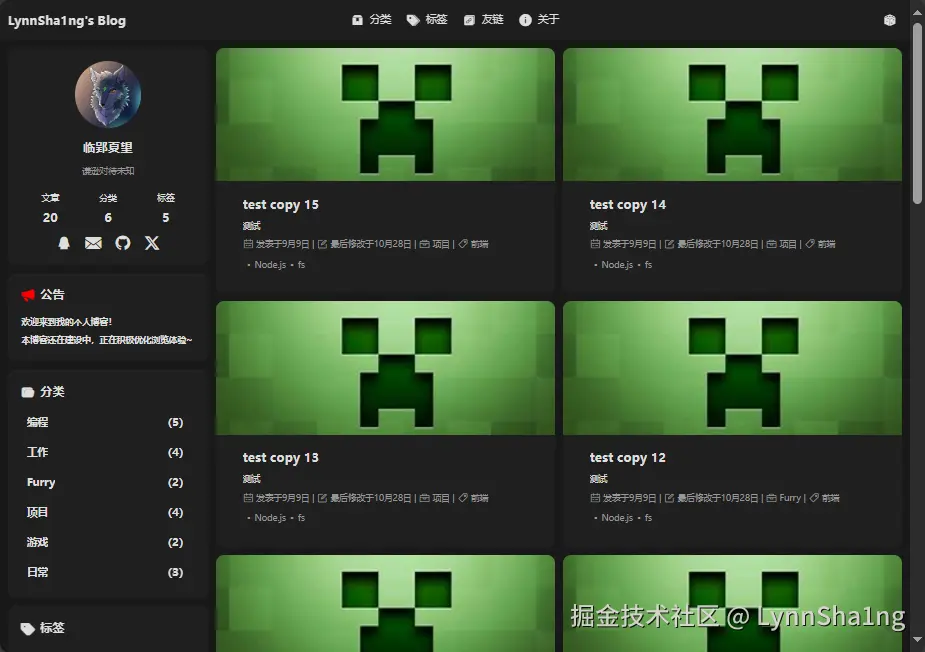Click the folder icon beside 分类 sidebar header
The width and height of the screenshot is (925, 652).
pos(29,391)
